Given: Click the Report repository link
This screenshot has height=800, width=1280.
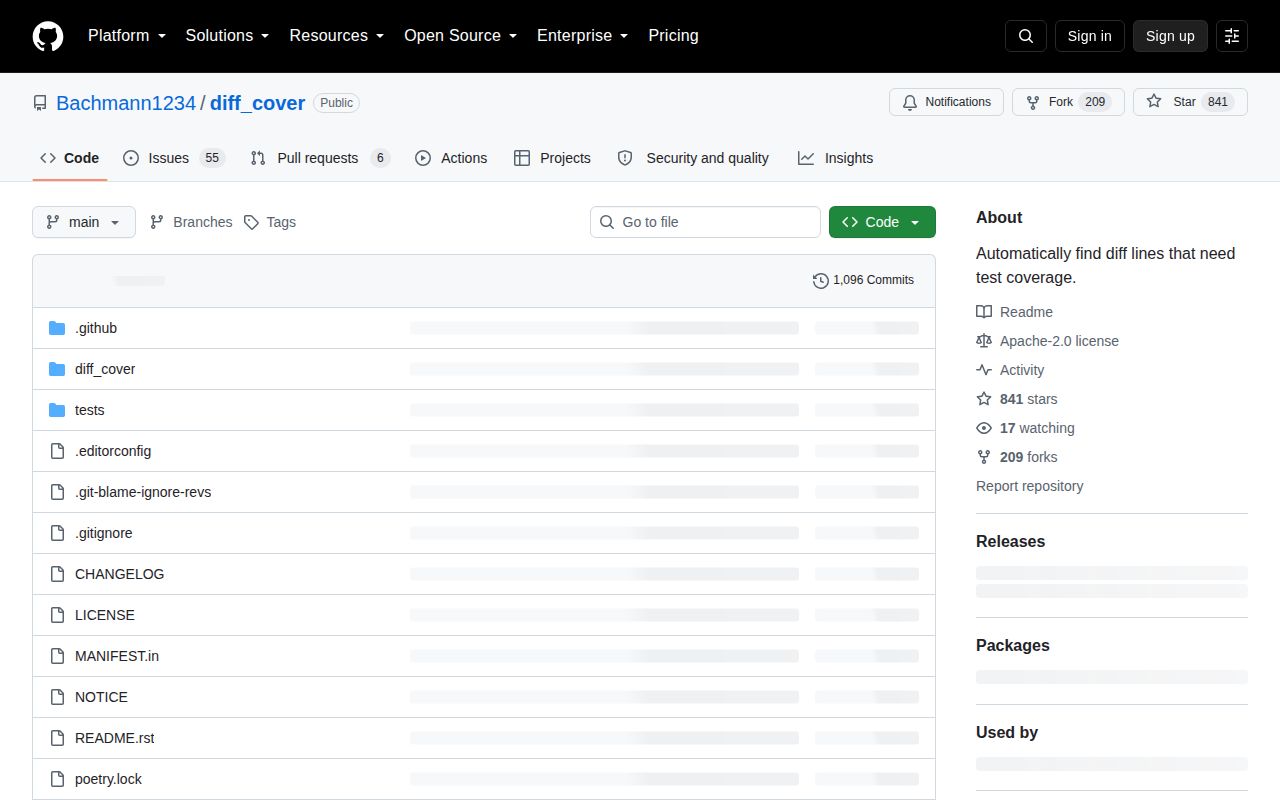Looking at the screenshot, I should coord(1029,486).
